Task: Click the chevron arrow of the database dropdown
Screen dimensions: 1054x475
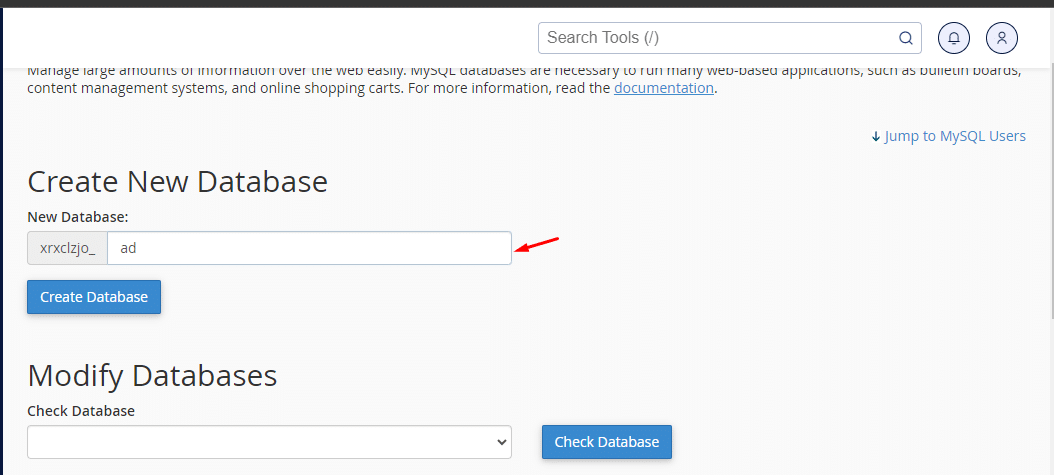Action: click(501, 442)
